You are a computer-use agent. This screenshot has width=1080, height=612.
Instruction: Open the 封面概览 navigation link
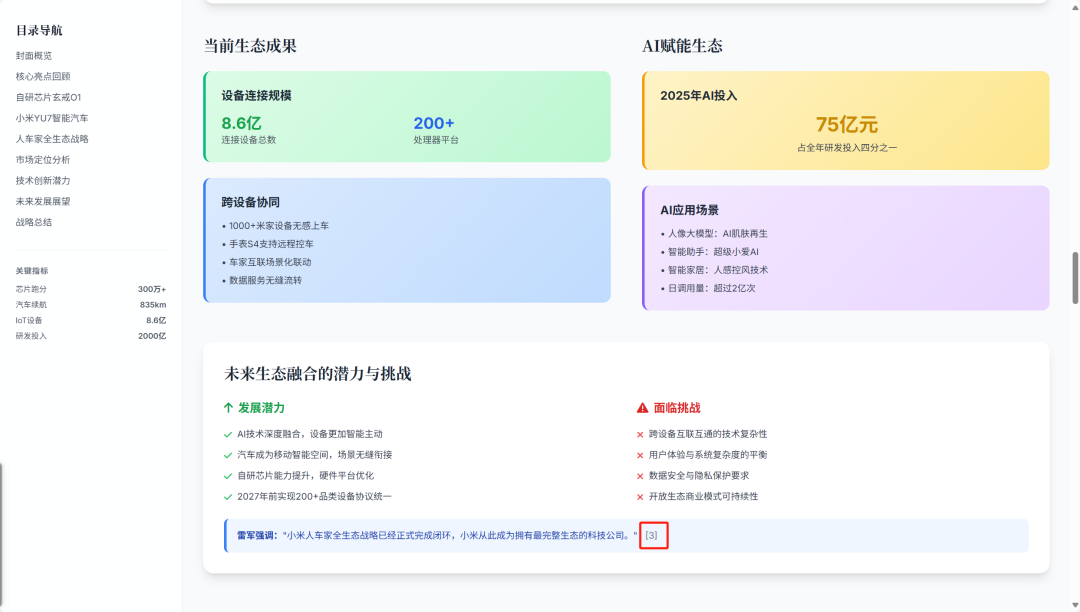click(34, 56)
